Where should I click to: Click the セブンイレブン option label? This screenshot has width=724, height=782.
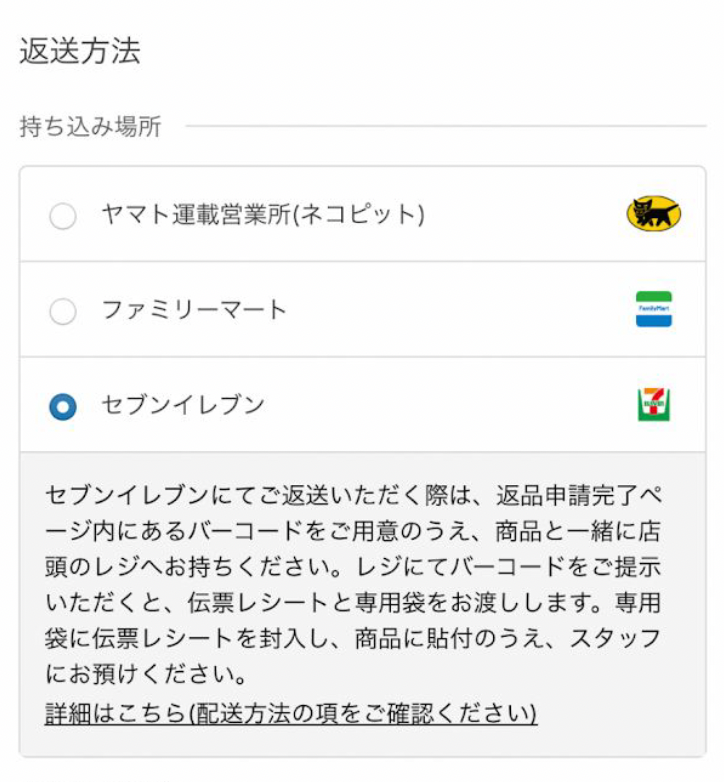point(182,404)
